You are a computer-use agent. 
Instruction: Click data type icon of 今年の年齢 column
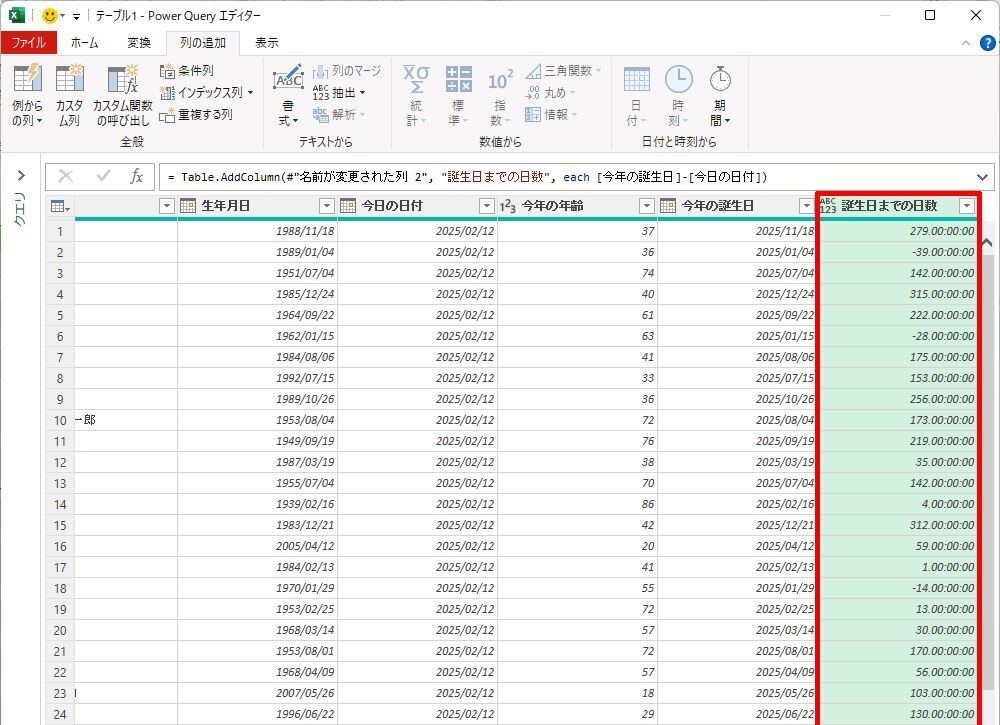pyautogui.click(x=508, y=205)
